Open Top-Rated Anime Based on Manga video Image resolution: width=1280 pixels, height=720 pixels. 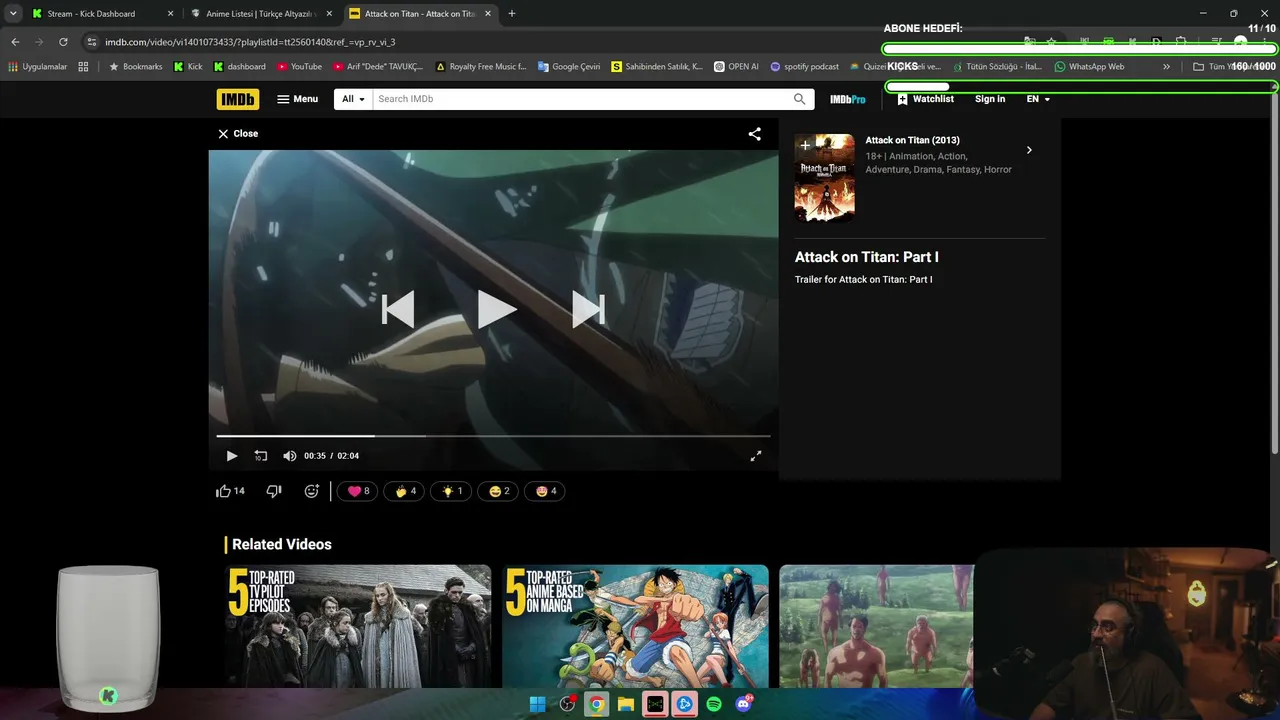coord(635,626)
